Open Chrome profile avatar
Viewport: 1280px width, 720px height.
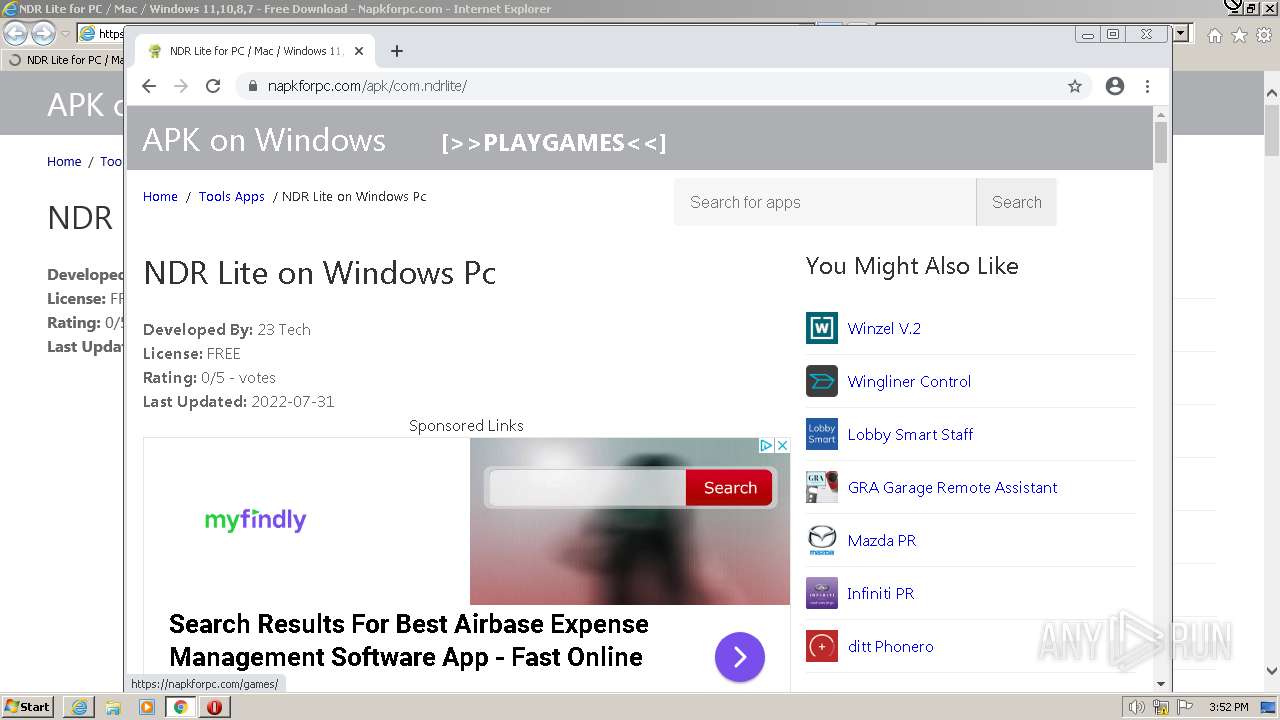click(1115, 86)
